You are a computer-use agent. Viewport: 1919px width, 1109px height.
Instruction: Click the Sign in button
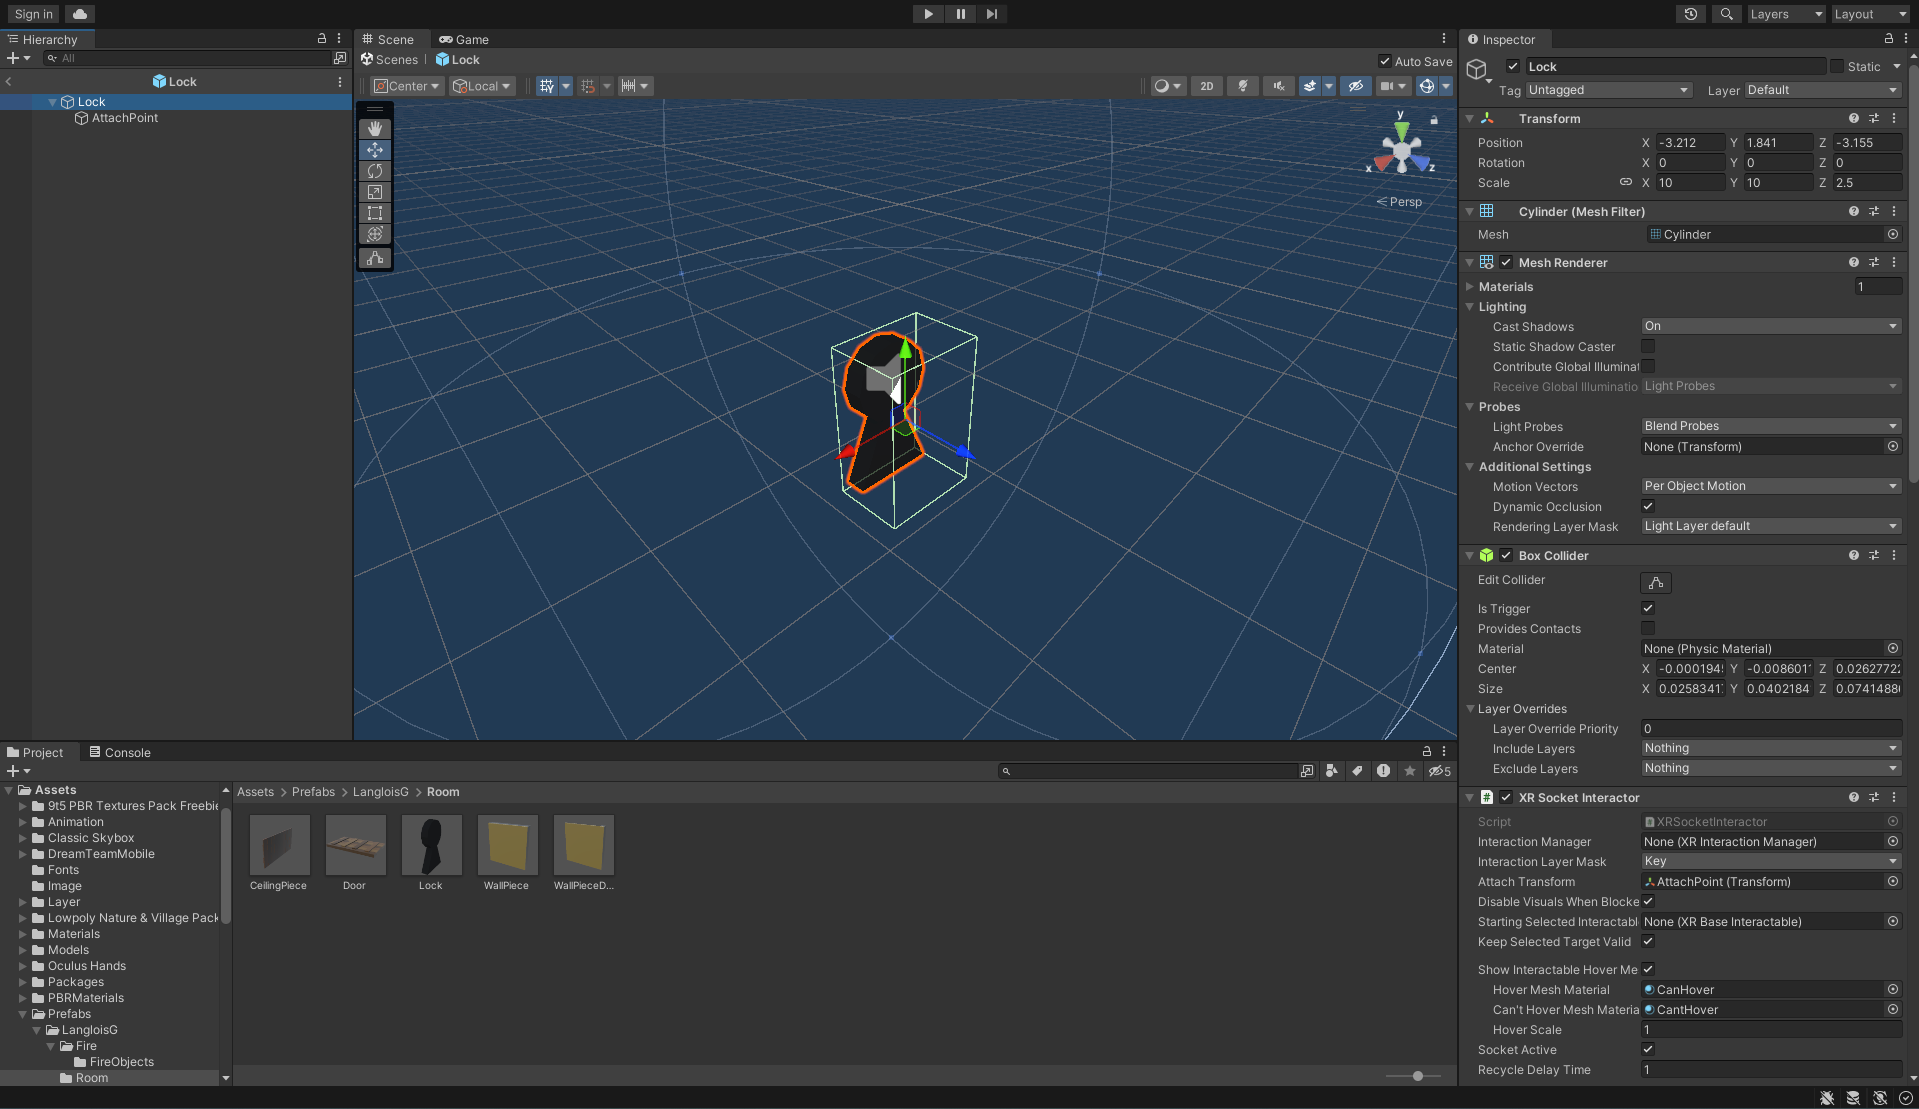tap(31, 14)
